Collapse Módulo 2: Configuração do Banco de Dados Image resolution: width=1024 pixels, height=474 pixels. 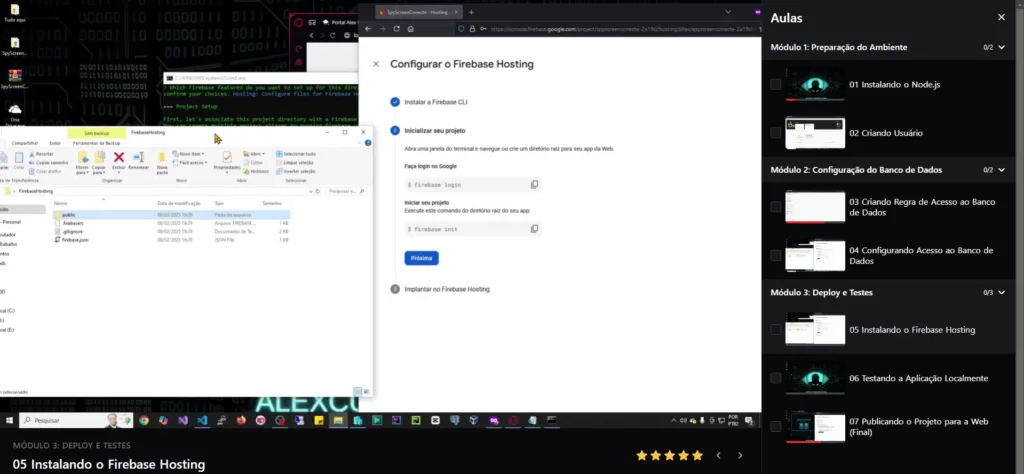[x=1002, y=170]
